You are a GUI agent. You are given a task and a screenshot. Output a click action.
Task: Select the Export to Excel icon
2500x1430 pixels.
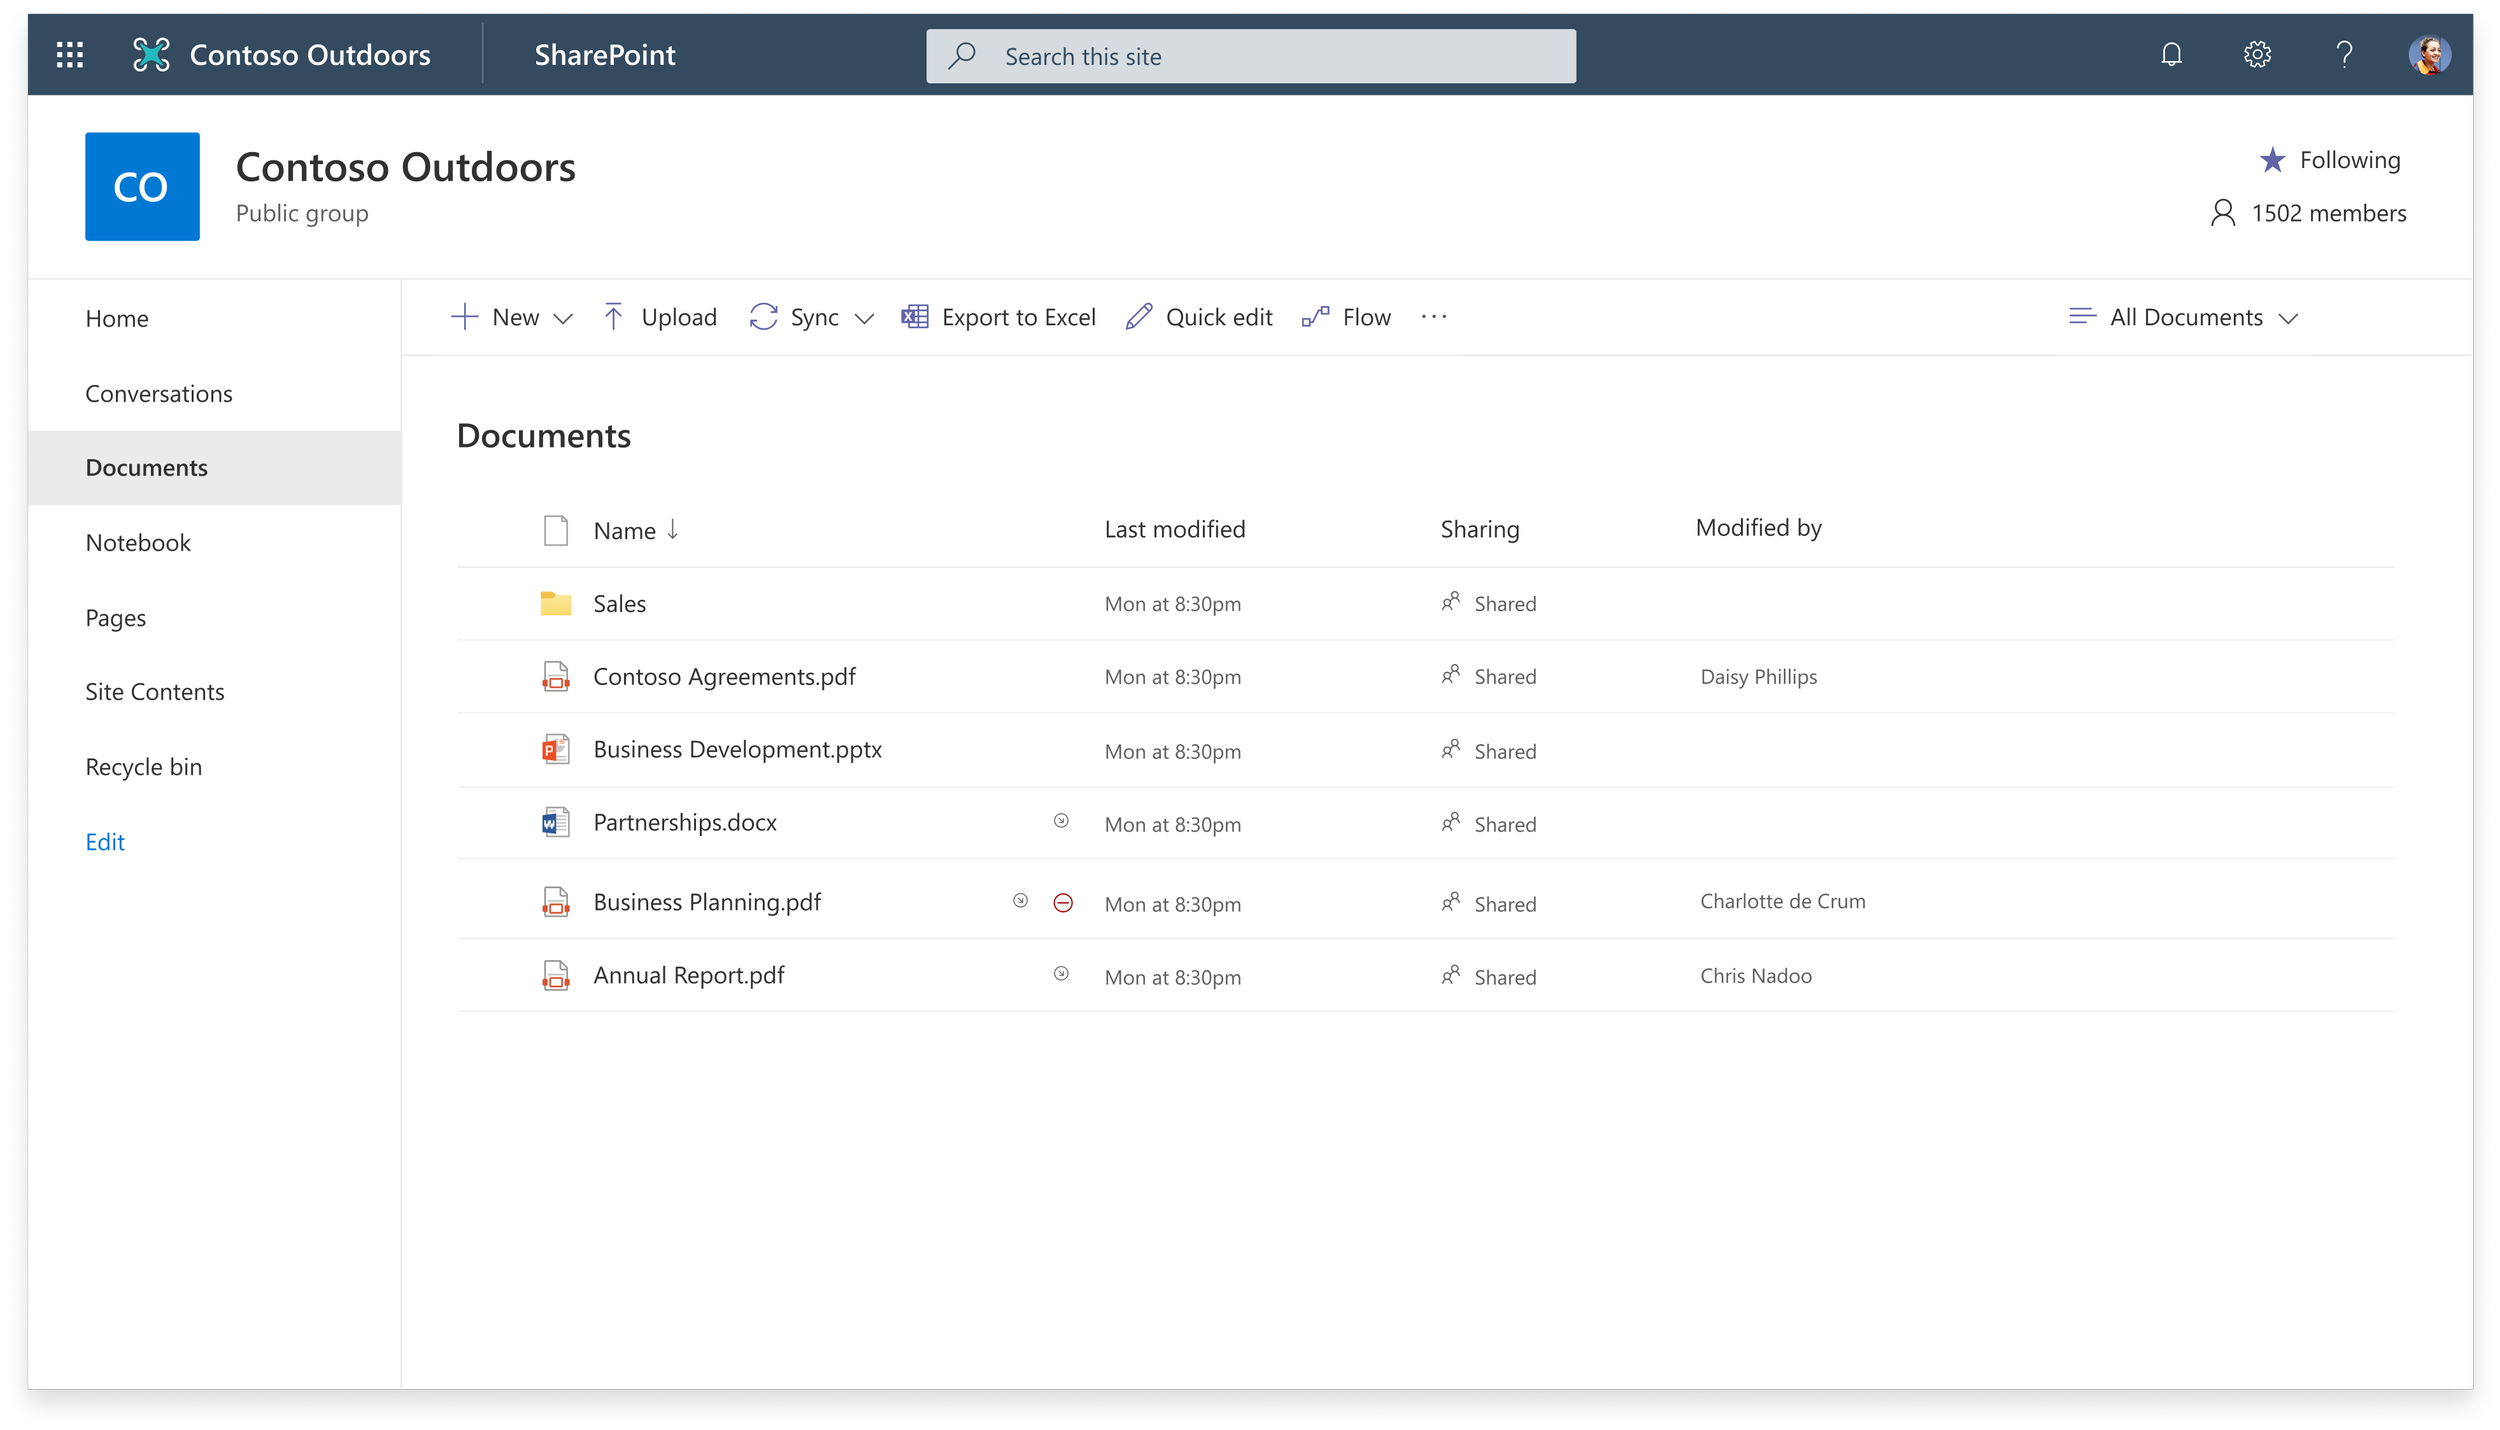tap(914, 317)
